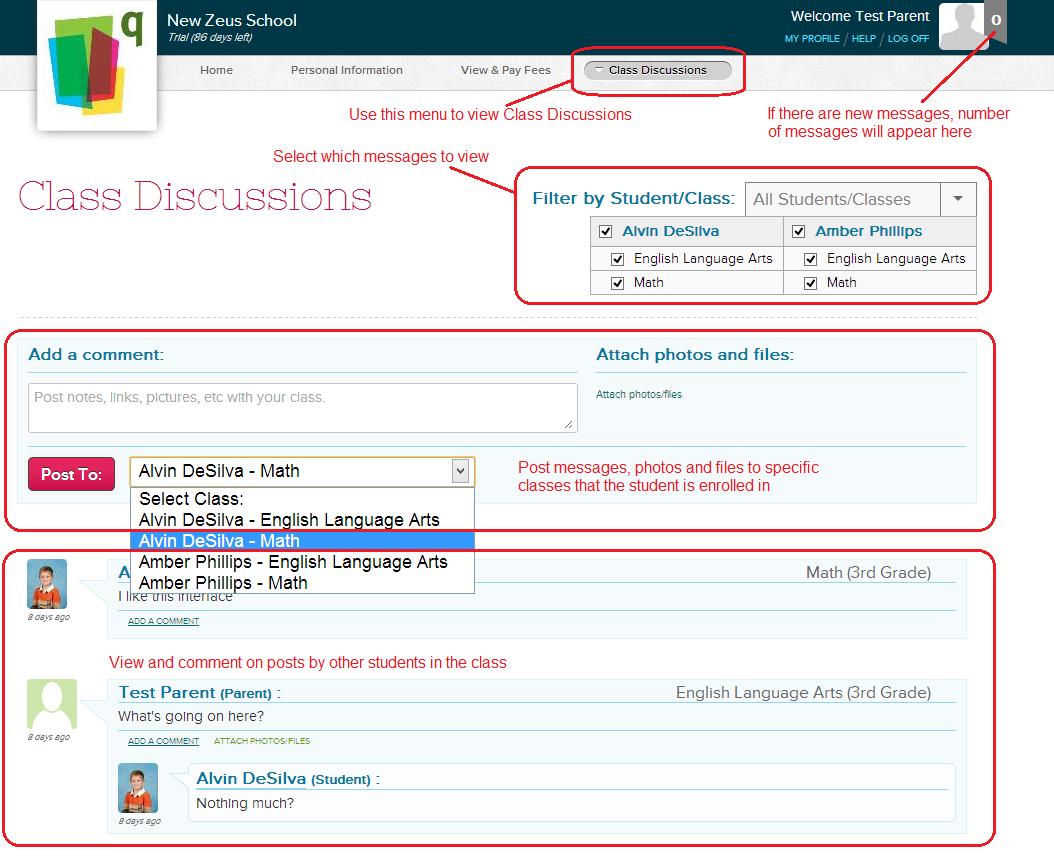Open the All Students/Classes filter dropdown
Image resolution: width=1054 pixels, height=862 pixels.
coord(958,199)
